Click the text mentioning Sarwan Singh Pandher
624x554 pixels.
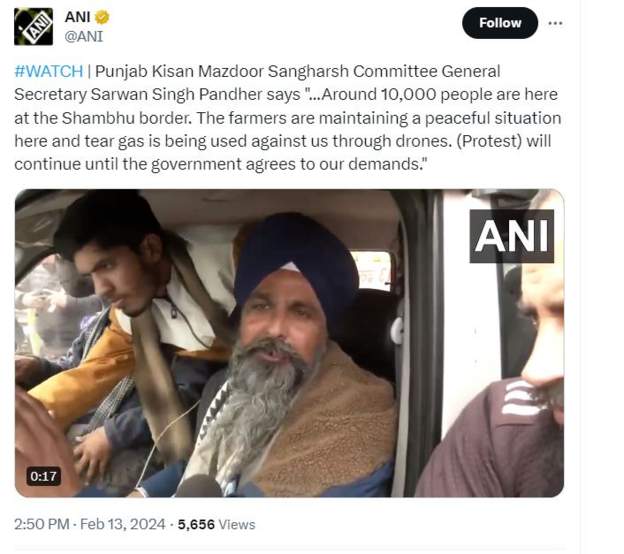click(x=190, y=94)
